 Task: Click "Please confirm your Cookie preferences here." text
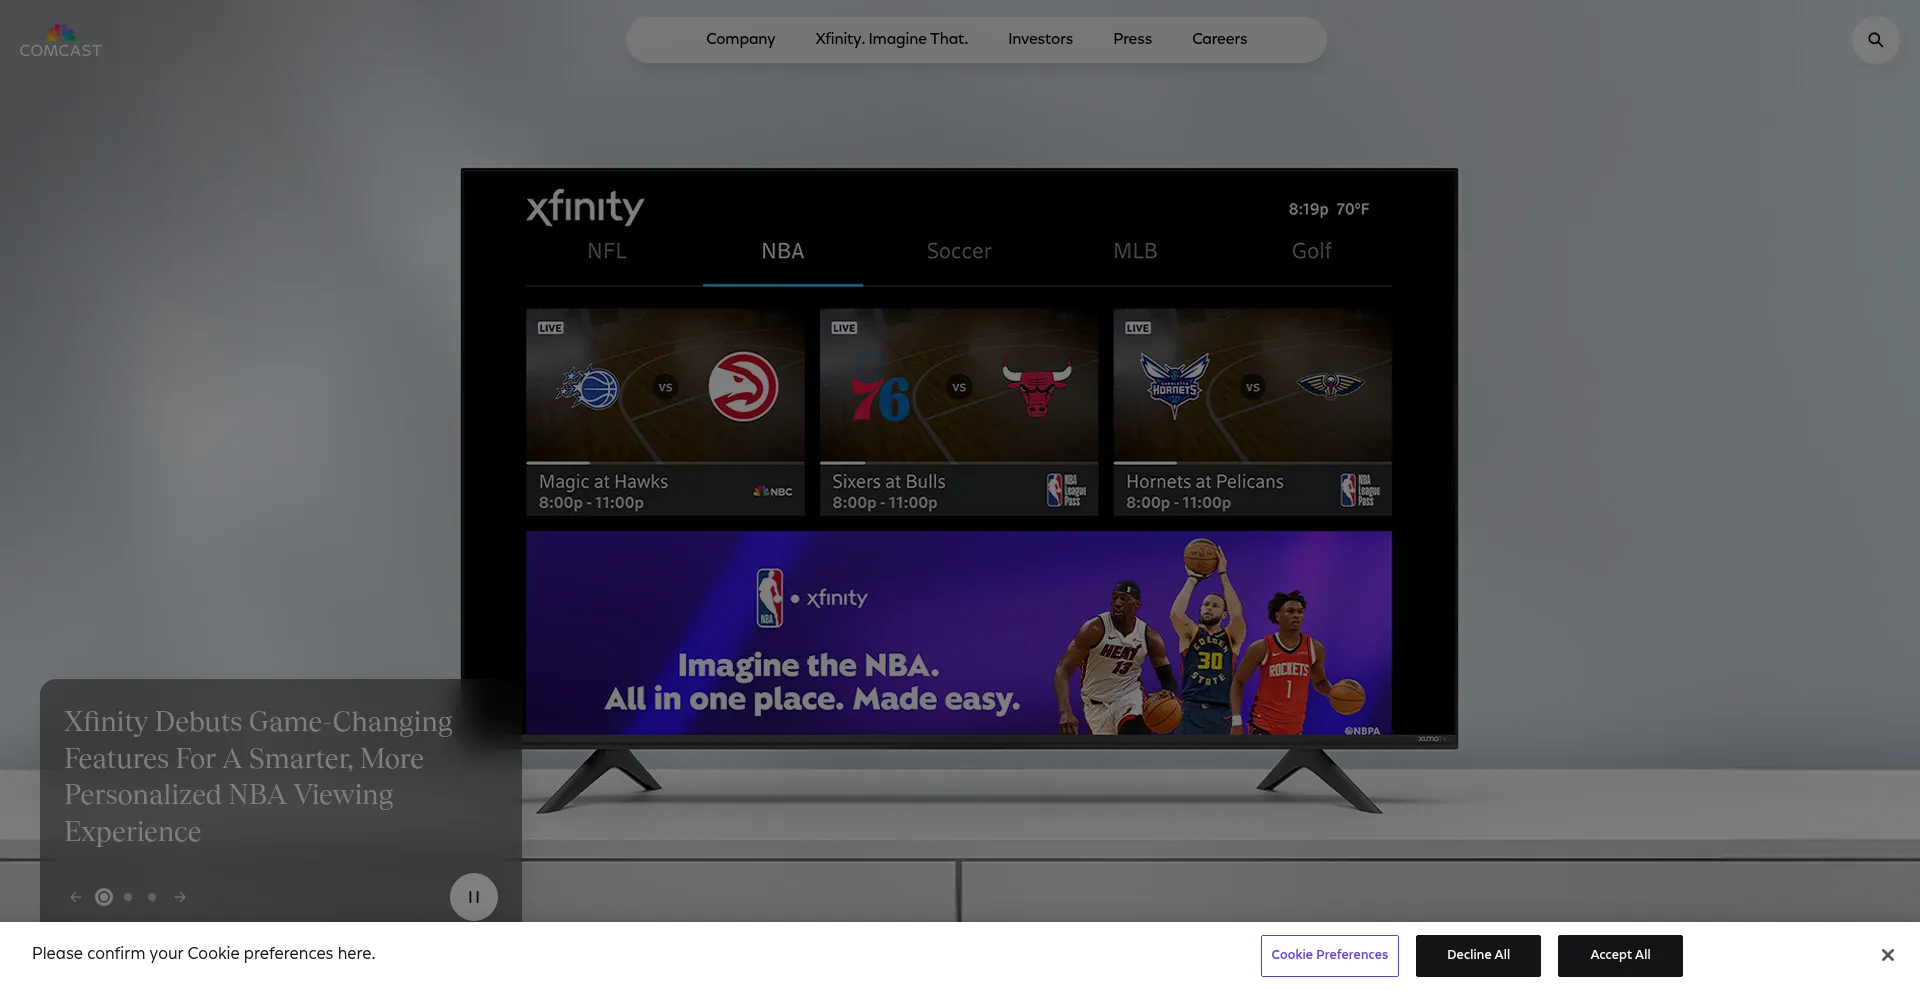(x=203, y=953)
